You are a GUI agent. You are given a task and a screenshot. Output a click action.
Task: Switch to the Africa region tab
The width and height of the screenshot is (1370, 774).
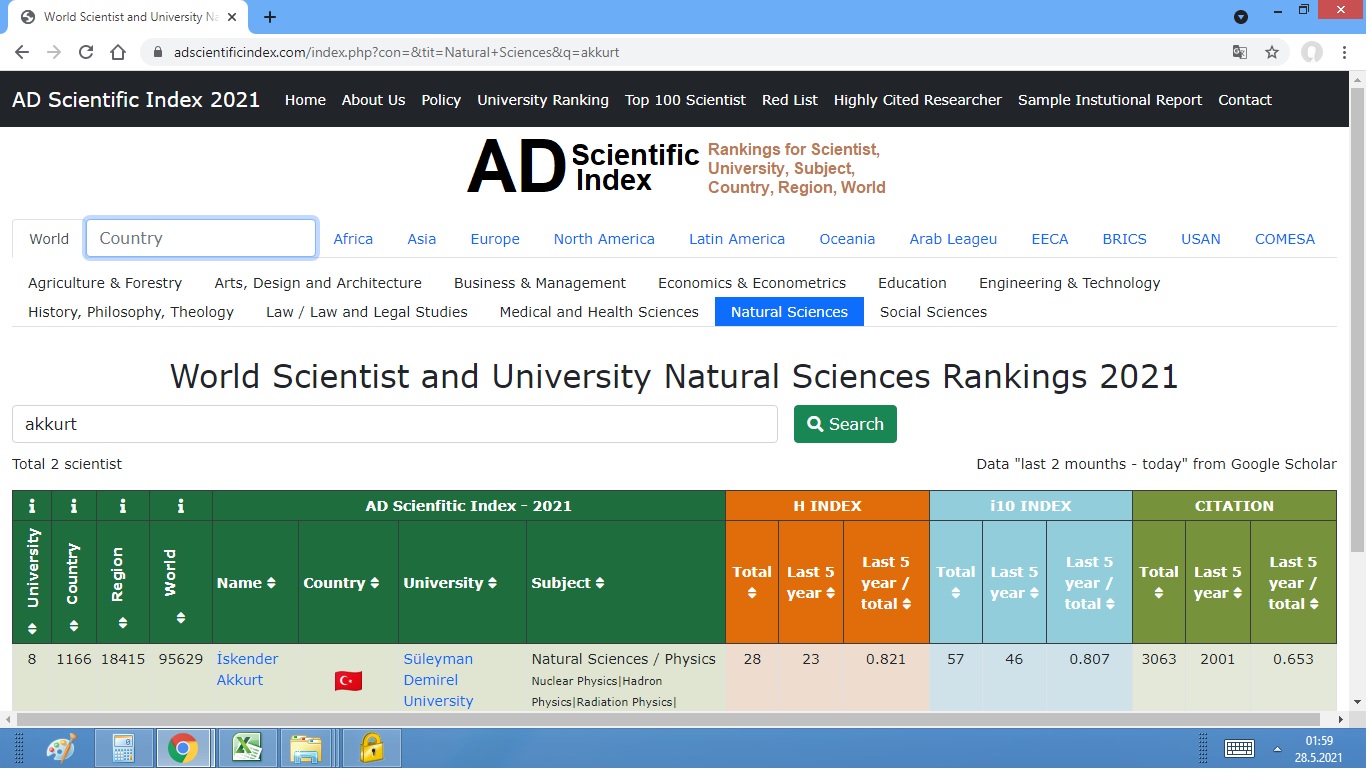click(353, 239)
